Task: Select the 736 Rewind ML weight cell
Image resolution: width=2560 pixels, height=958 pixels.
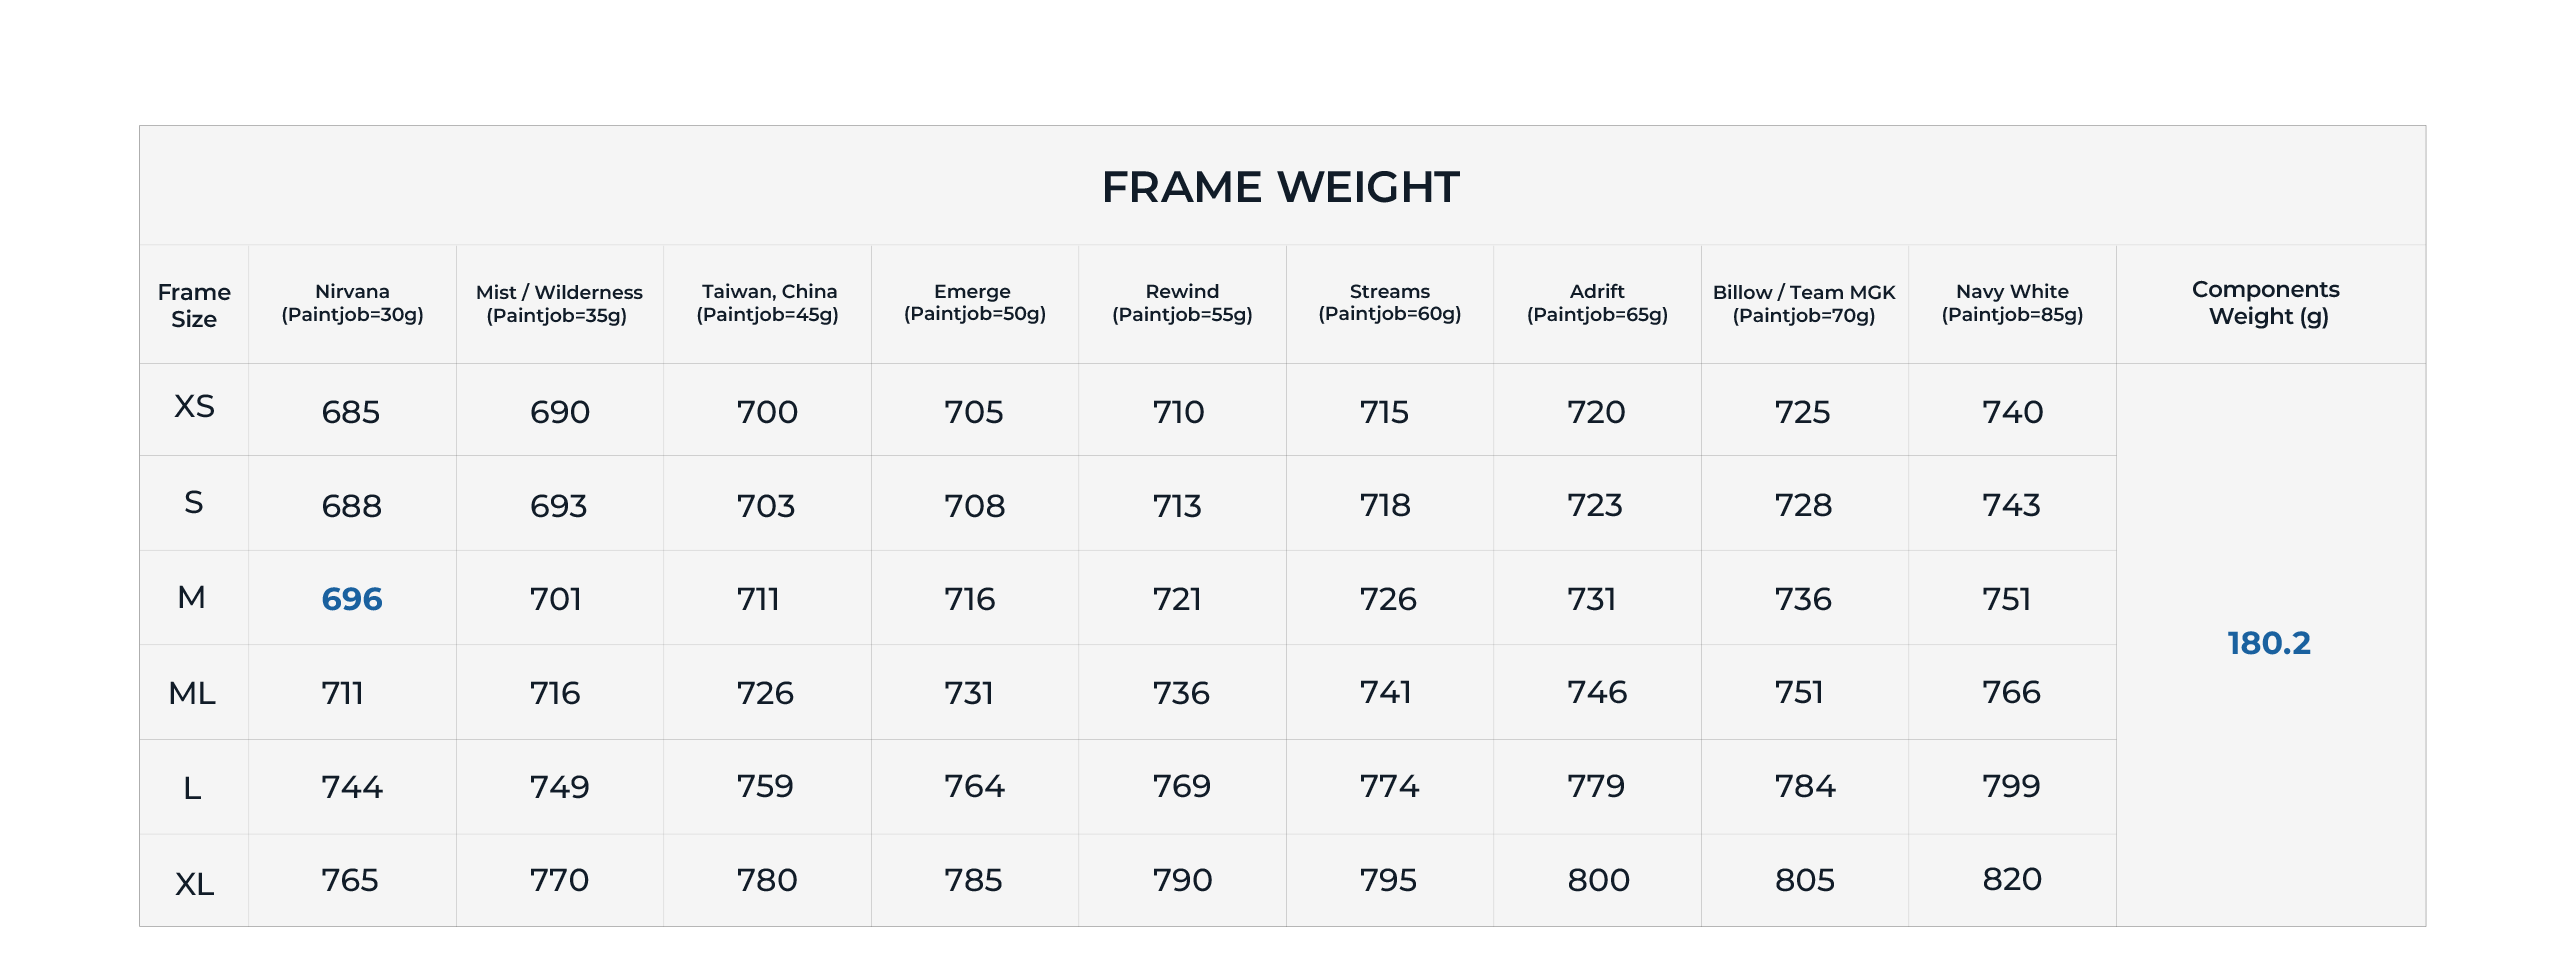Action: coord(1181,693)
